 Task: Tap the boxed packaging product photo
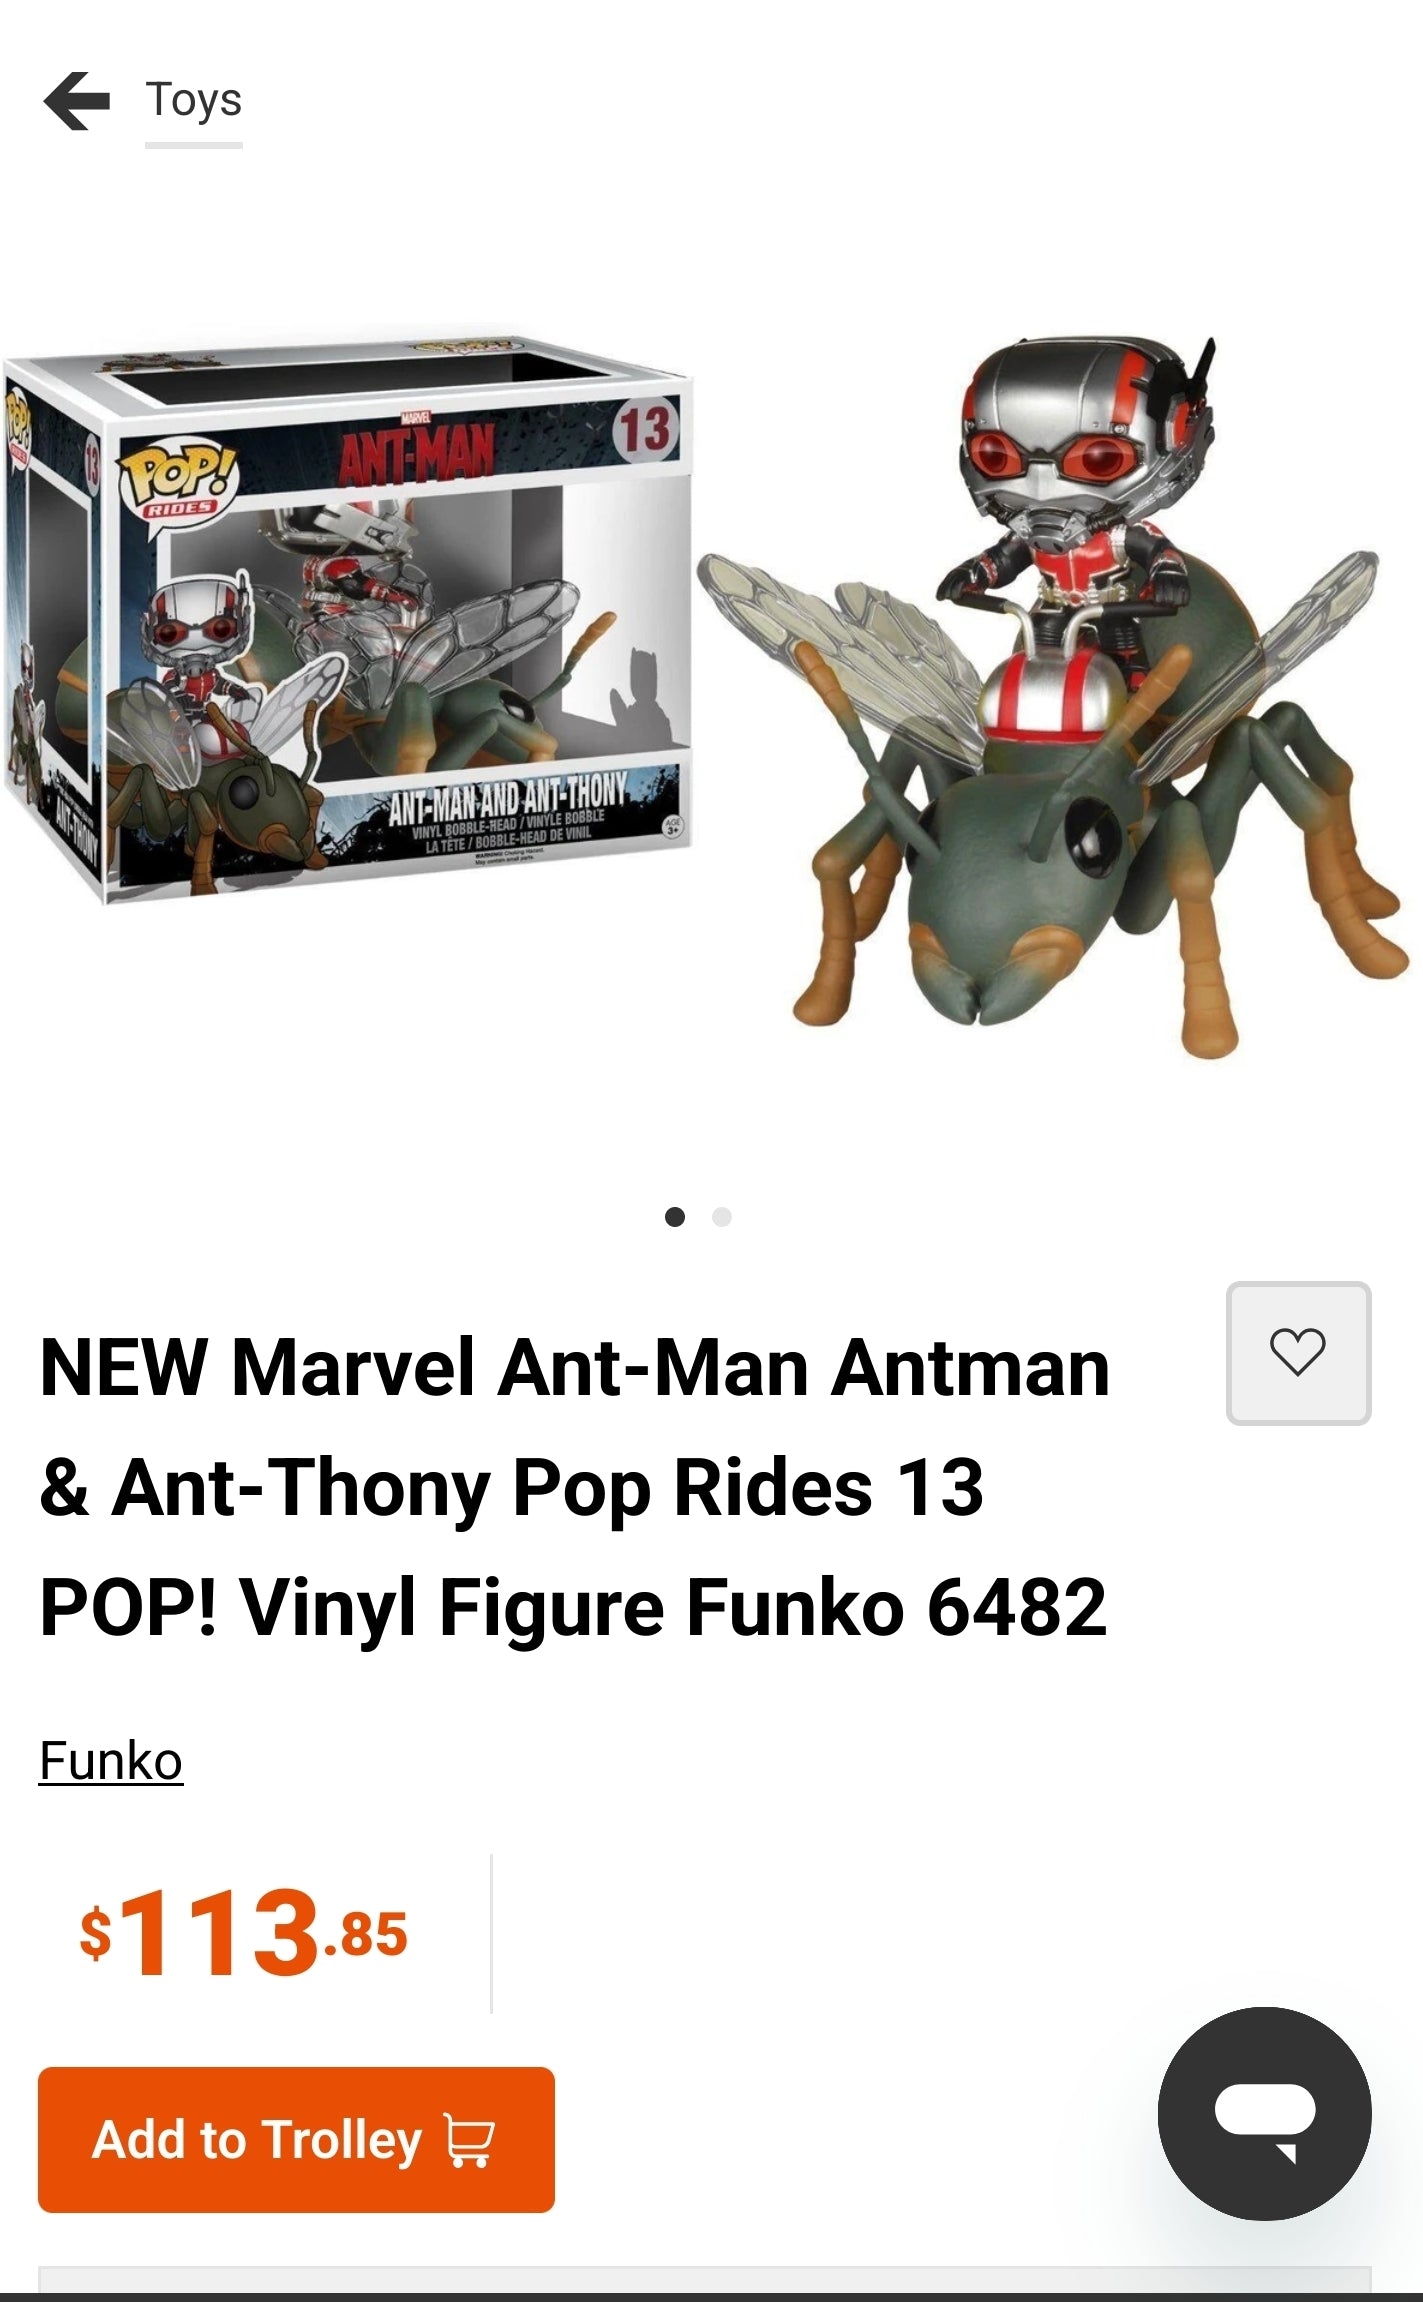(347, 615)
